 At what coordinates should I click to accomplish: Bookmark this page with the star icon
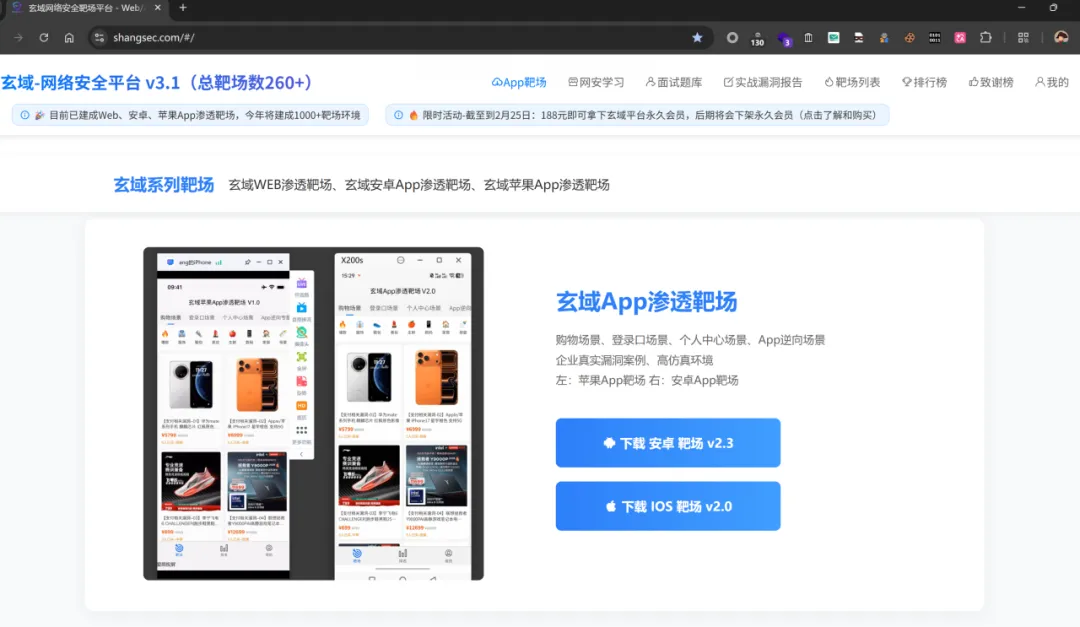pyautogui.click(x=697, y=38)
